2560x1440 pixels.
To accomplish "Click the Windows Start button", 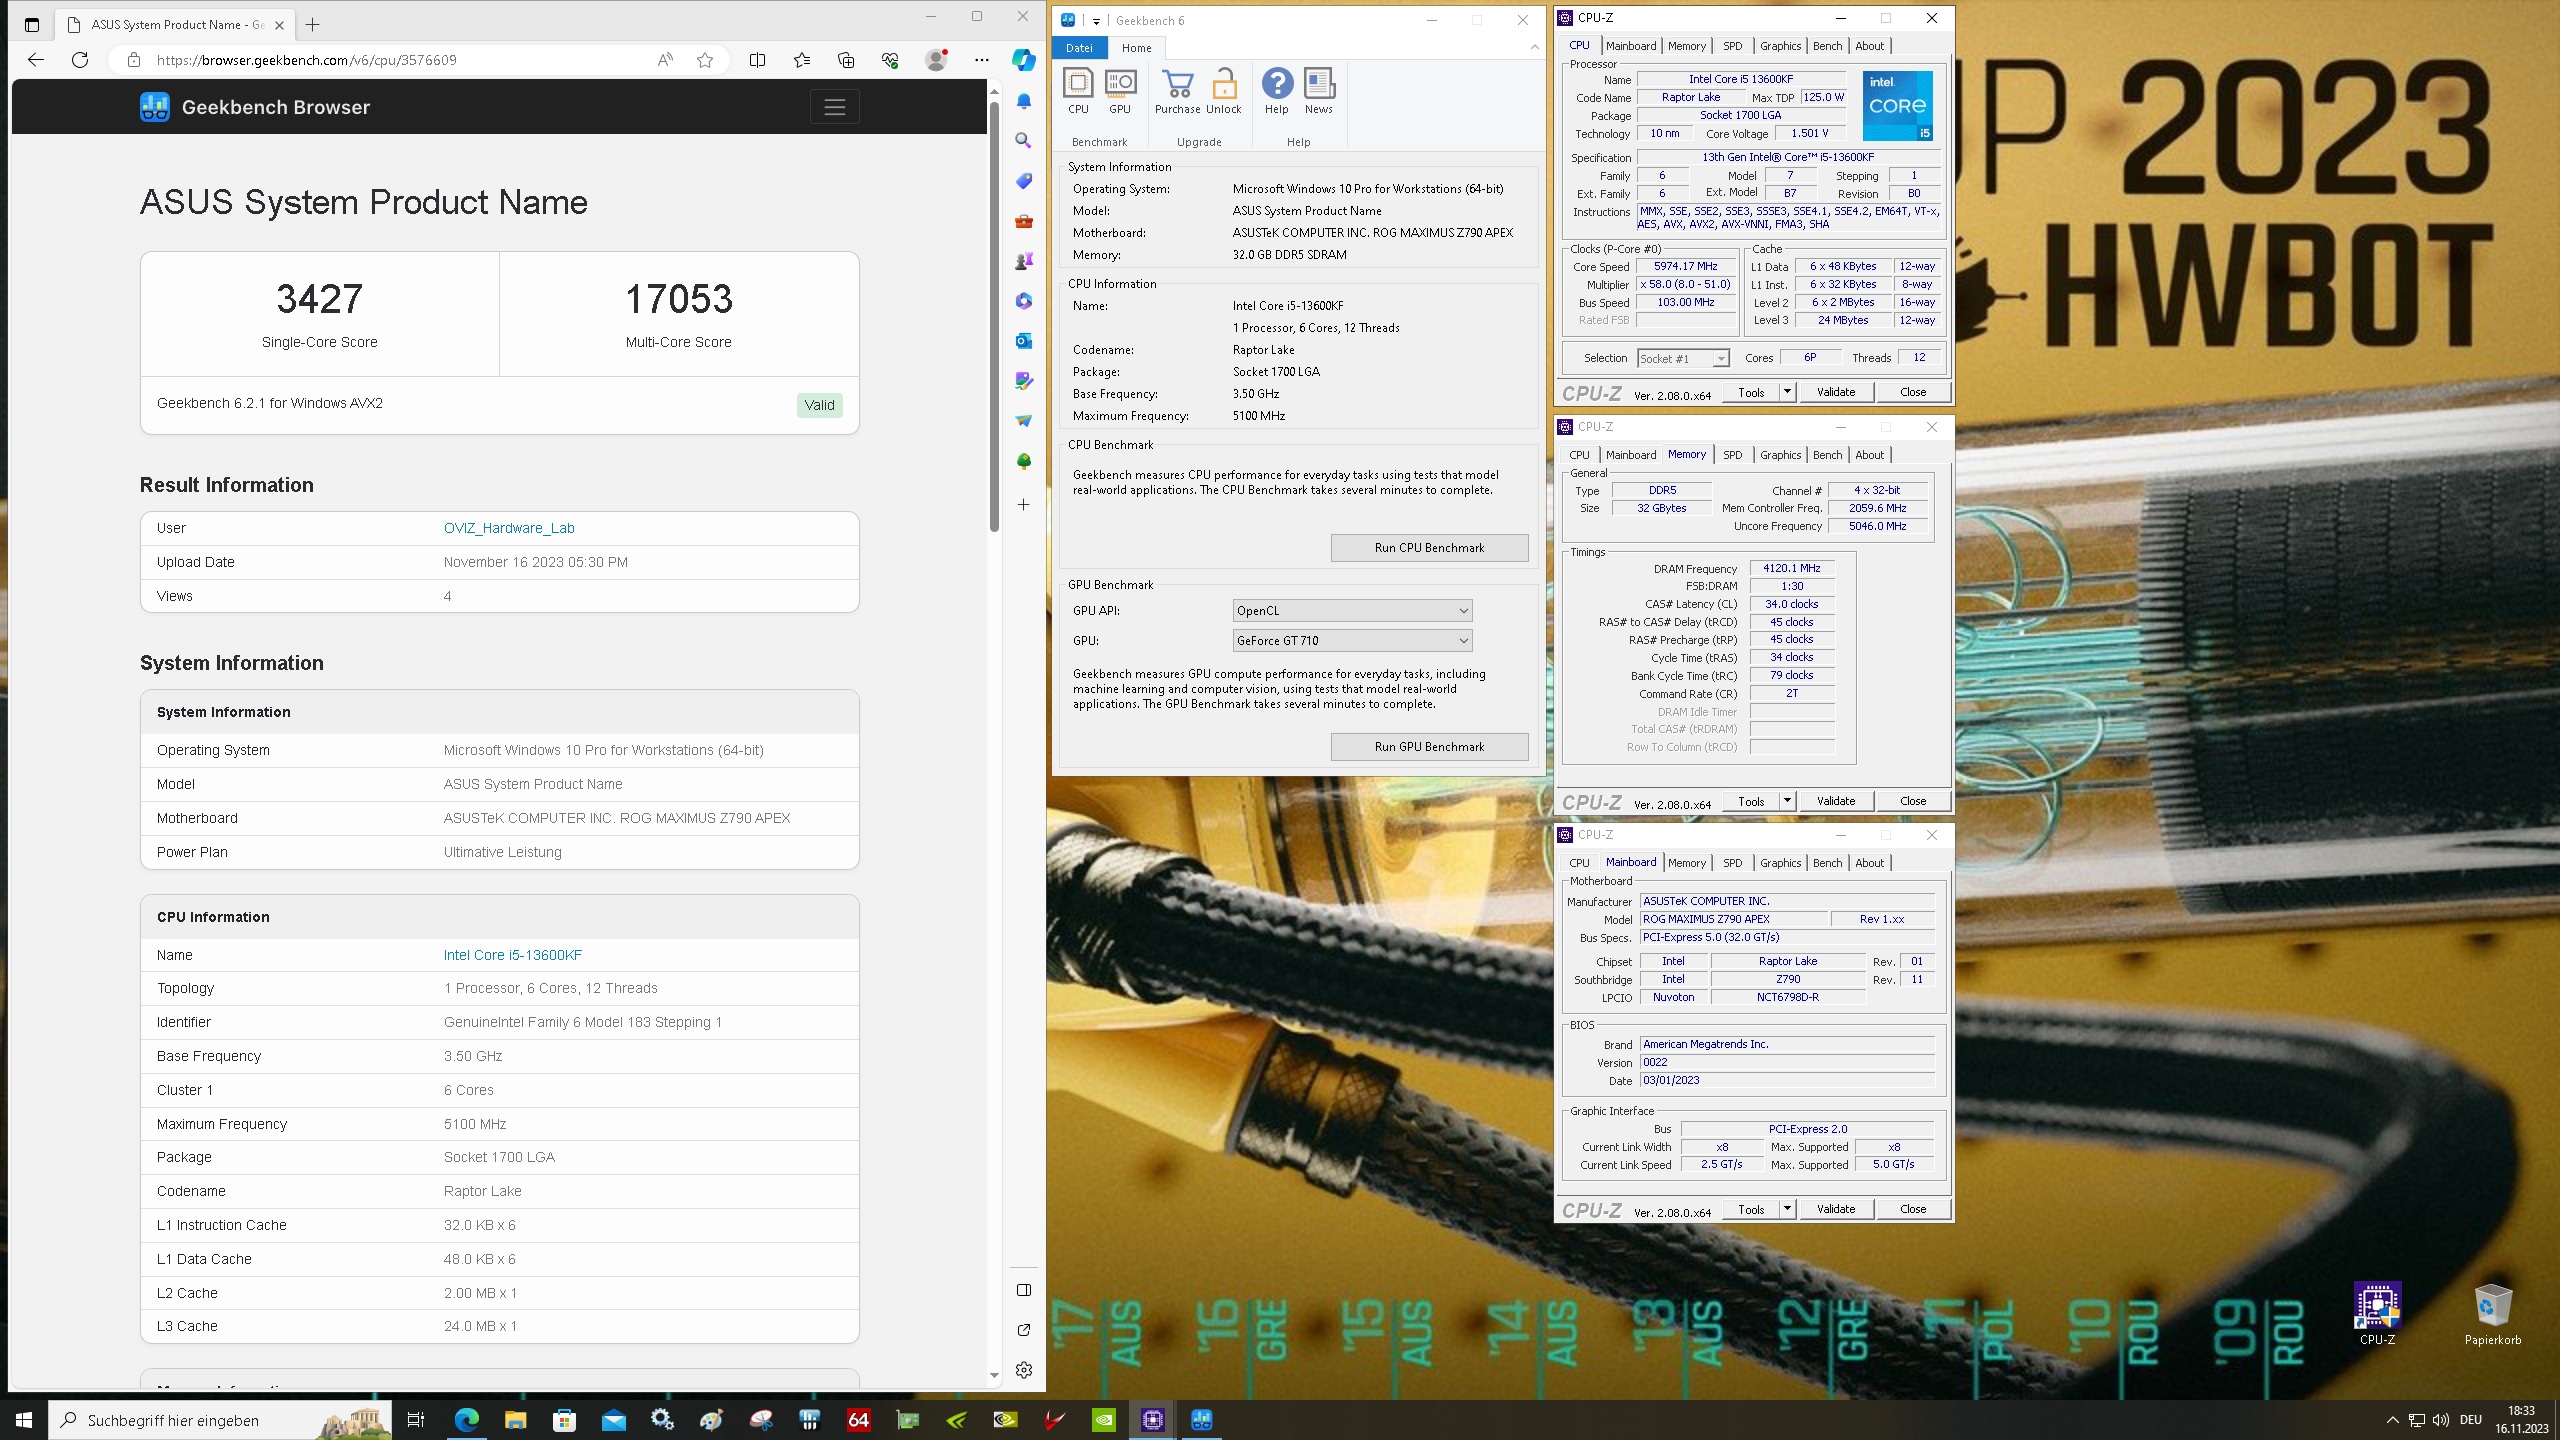I will pyautogui.click(x=24, y=1420).
